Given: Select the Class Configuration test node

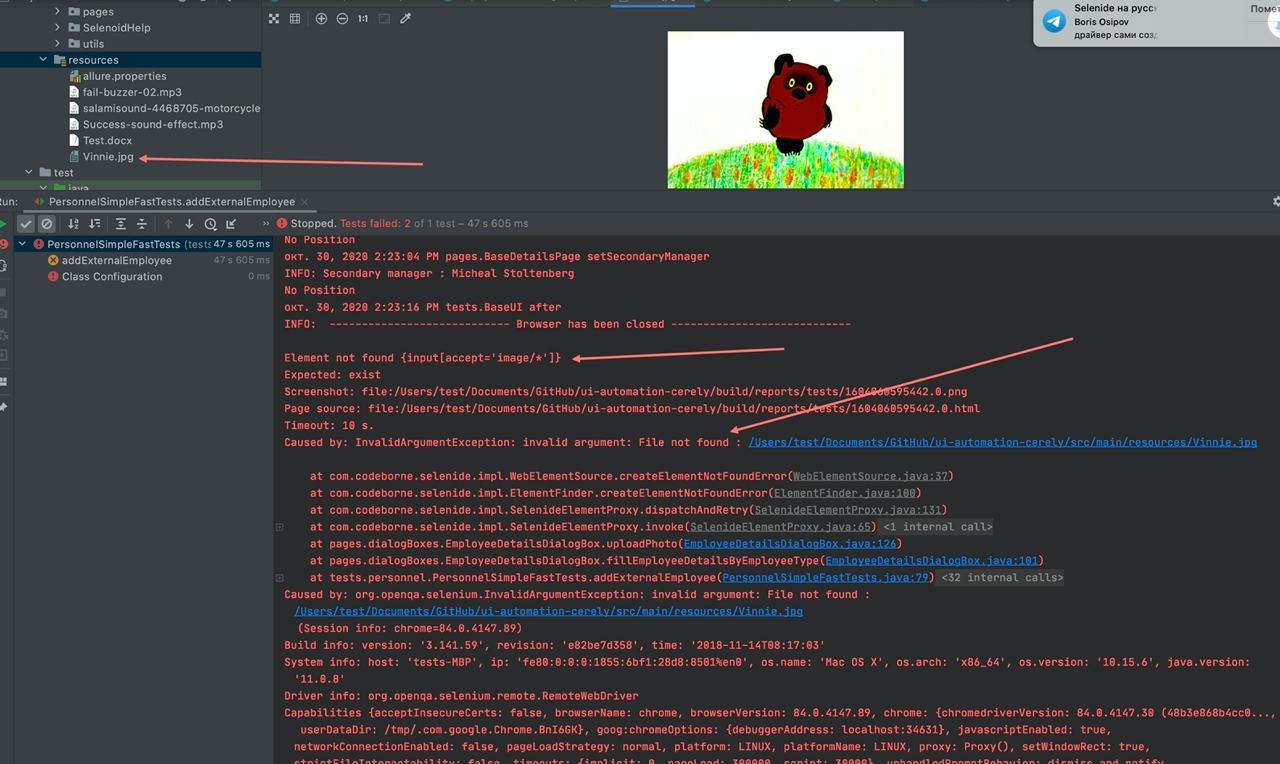Looking at the screenshot, I should [111, 276].
